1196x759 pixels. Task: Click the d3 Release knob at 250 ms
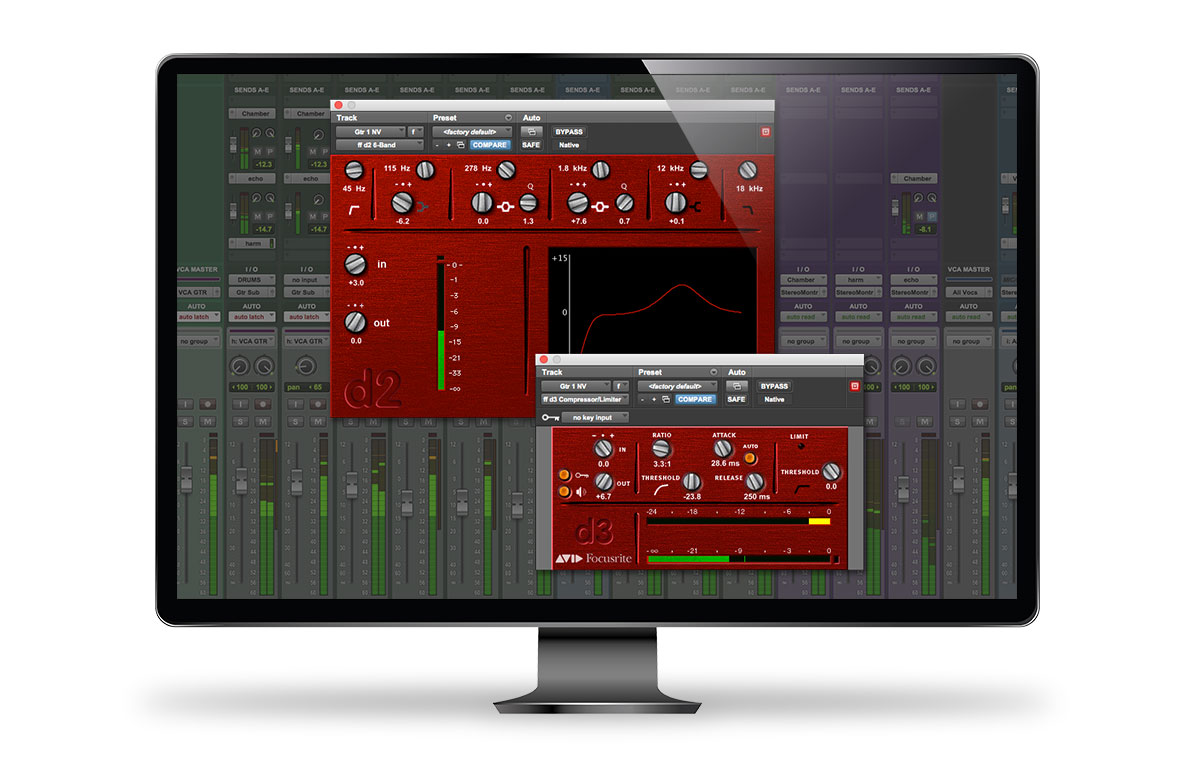(x=754, y=482)
